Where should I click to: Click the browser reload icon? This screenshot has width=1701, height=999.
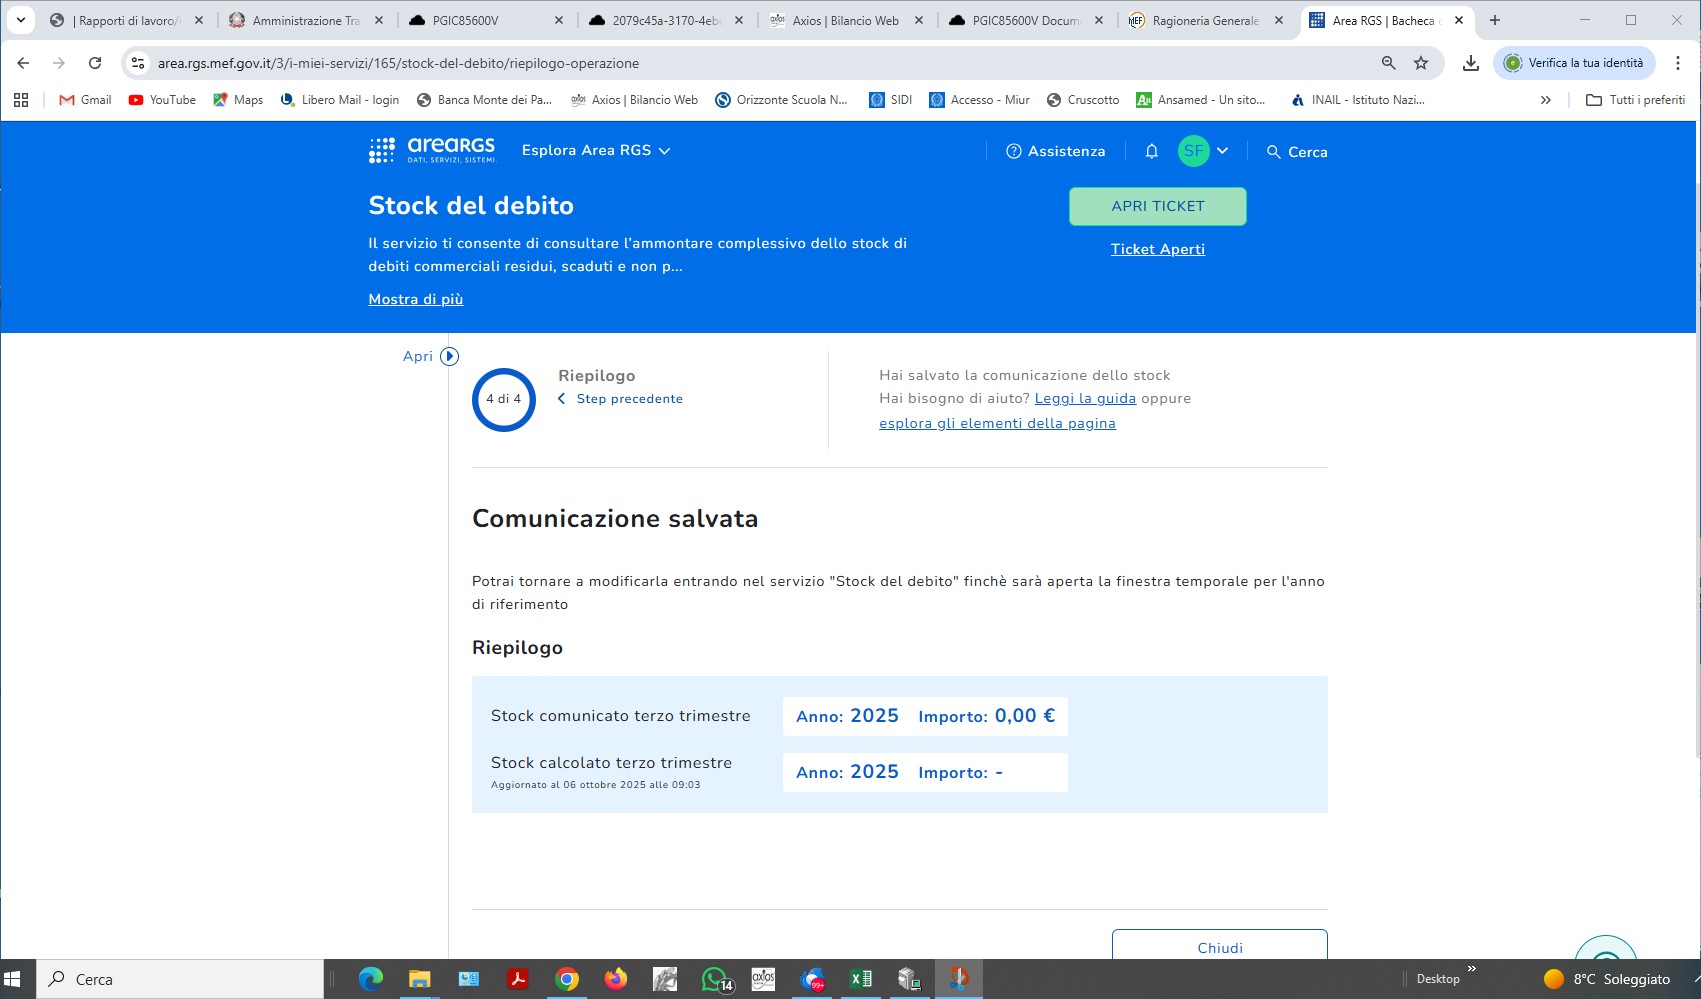(95, 63)
